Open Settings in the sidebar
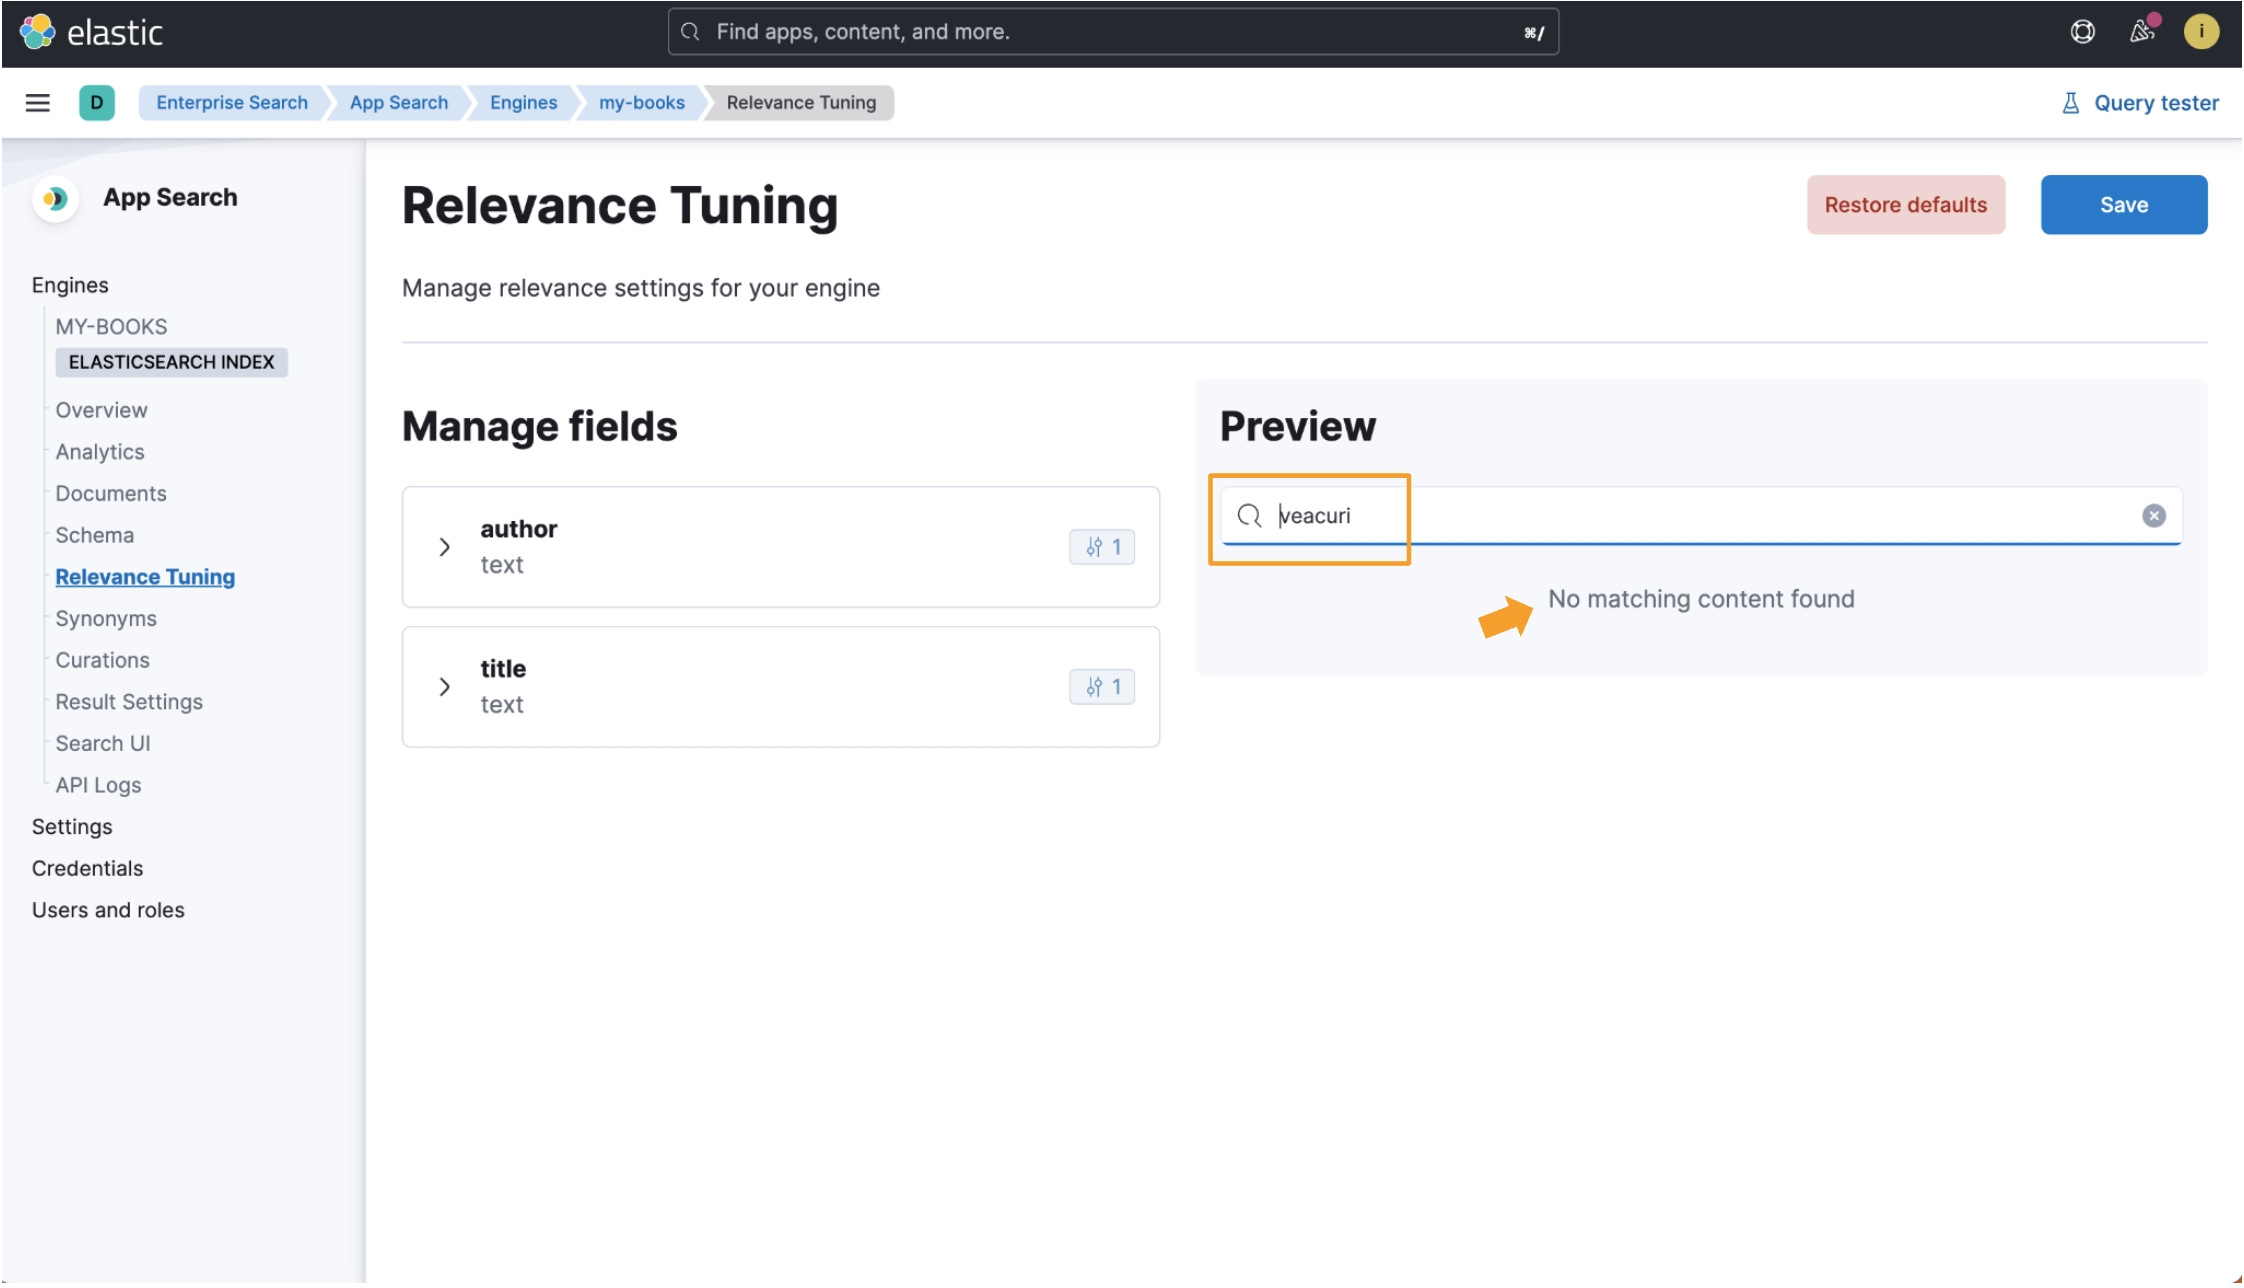Screen dimensions: 2244x1288 tap(72, 827)
